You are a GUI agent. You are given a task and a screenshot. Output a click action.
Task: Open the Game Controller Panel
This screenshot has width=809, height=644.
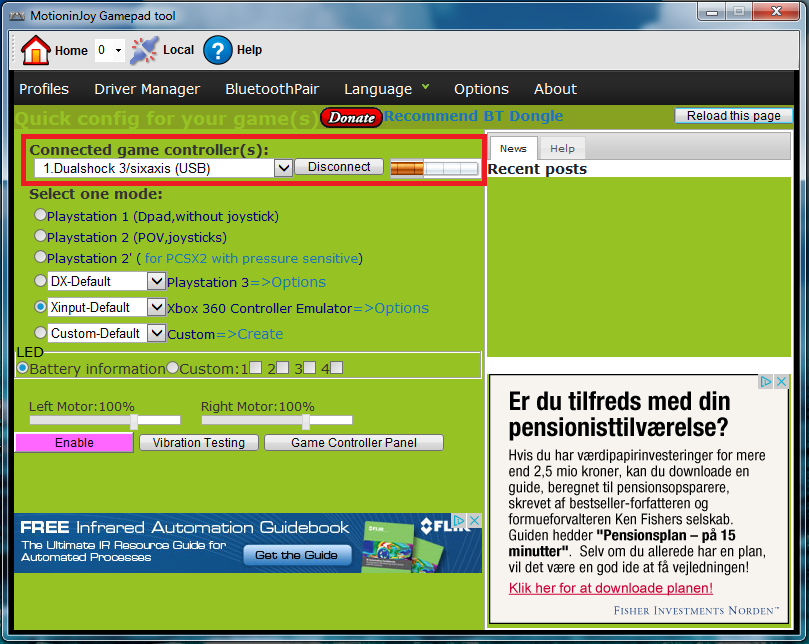354,443
